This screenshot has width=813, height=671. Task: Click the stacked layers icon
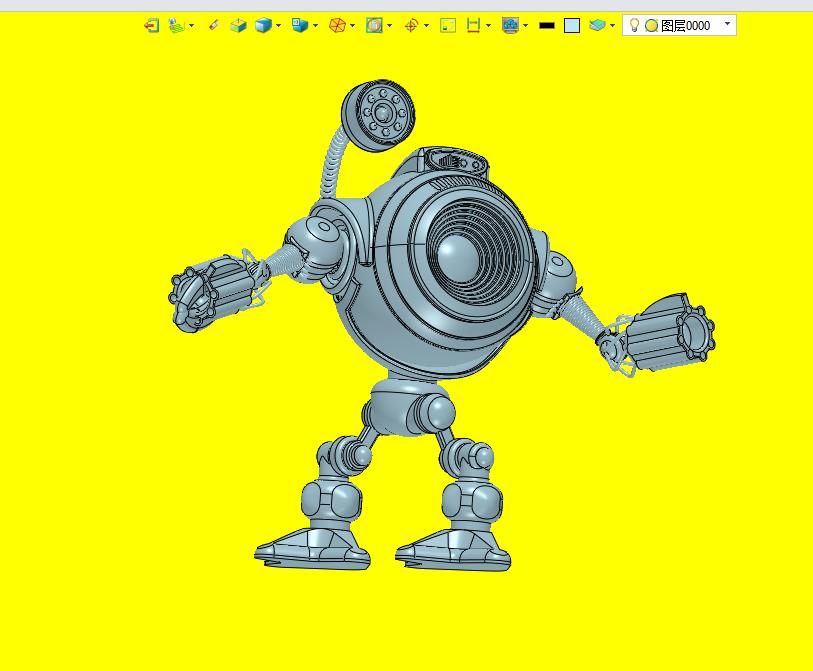(597, 25)
